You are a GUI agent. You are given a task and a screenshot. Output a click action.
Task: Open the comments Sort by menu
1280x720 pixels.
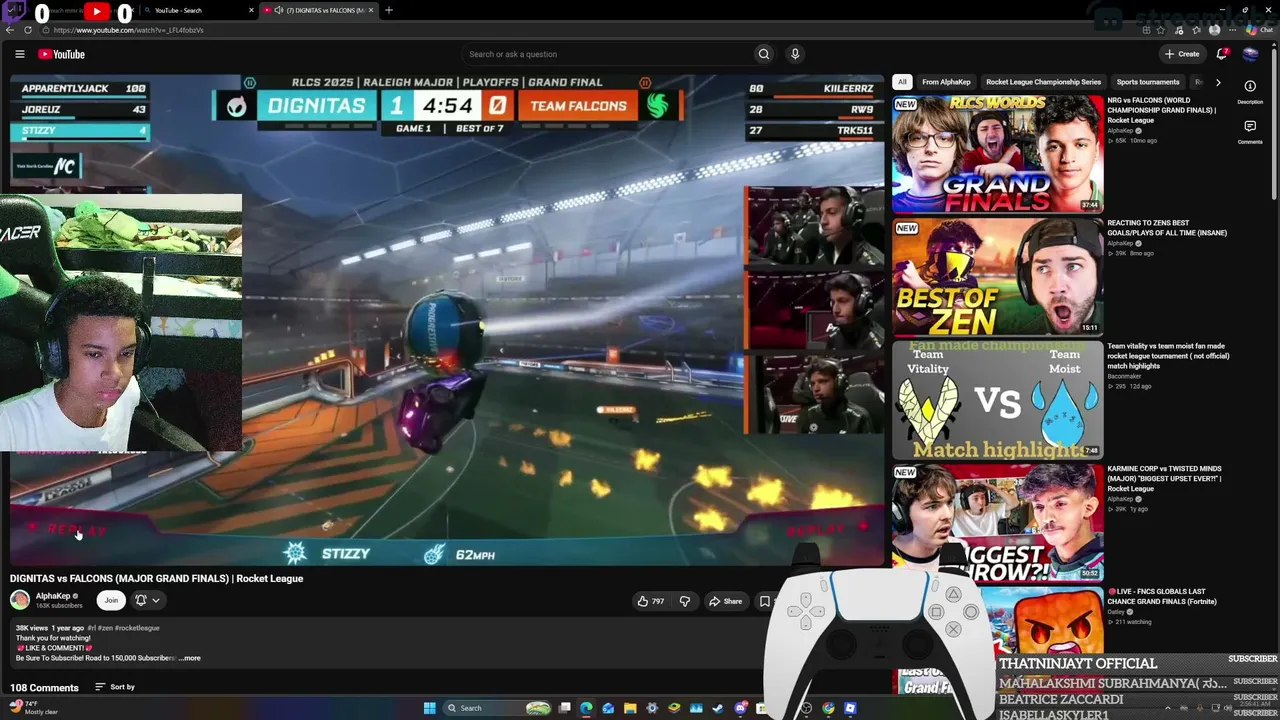tap(115, 687)
